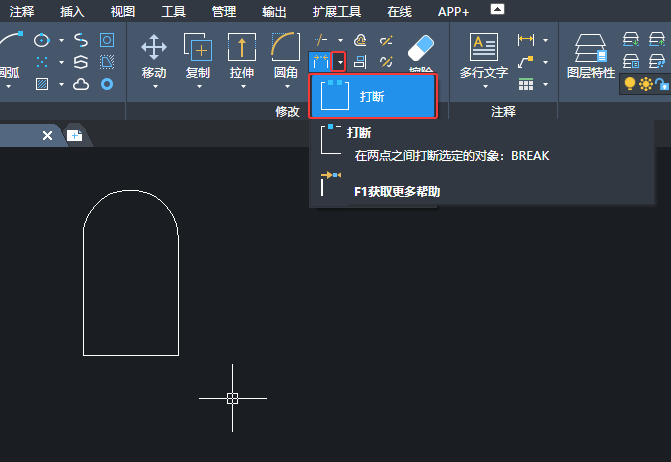Open the APP+ ribbon tab
671x462 pixels.
(x=453, y=12)
